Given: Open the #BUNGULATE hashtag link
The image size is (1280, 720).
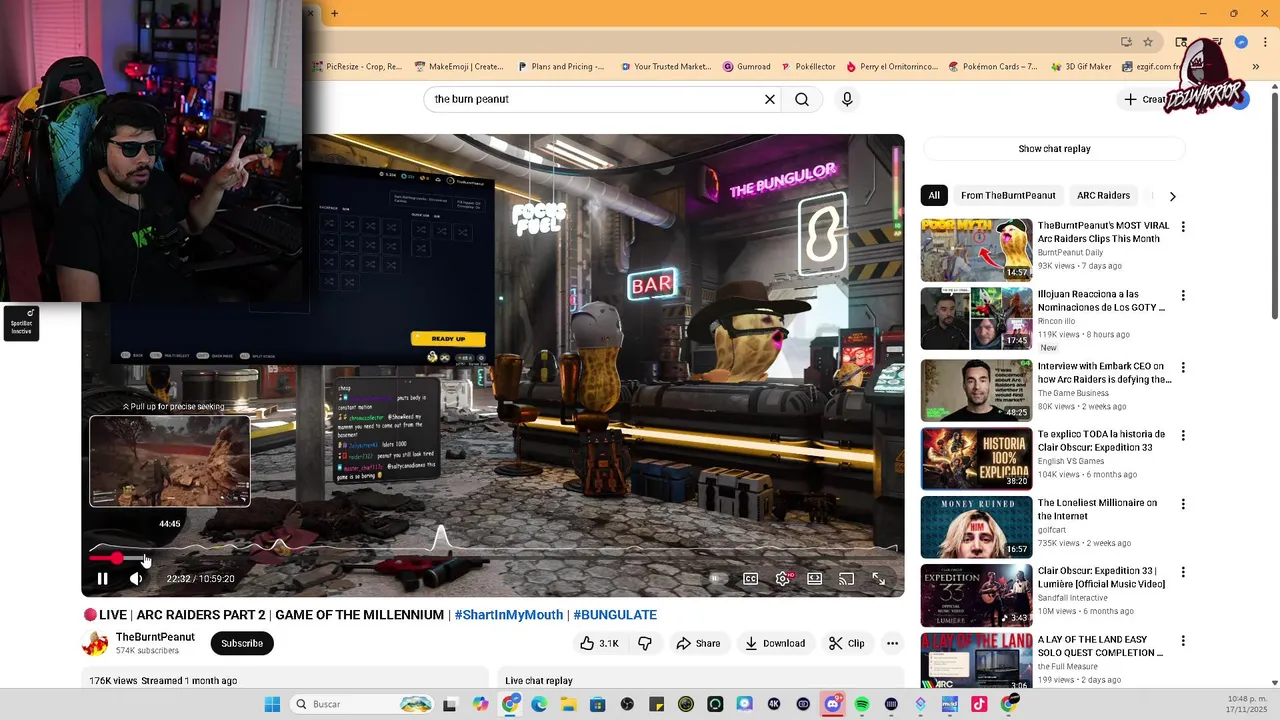Looking at the screenshot, I should click(615, 615).
